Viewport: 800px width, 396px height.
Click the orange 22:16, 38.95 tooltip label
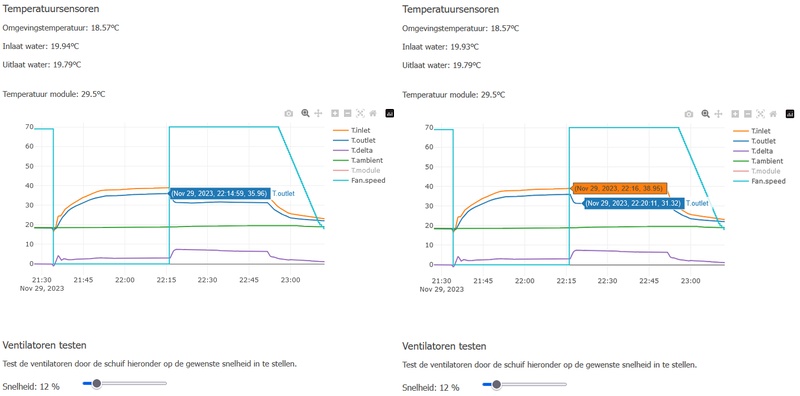tap(618, 189)
